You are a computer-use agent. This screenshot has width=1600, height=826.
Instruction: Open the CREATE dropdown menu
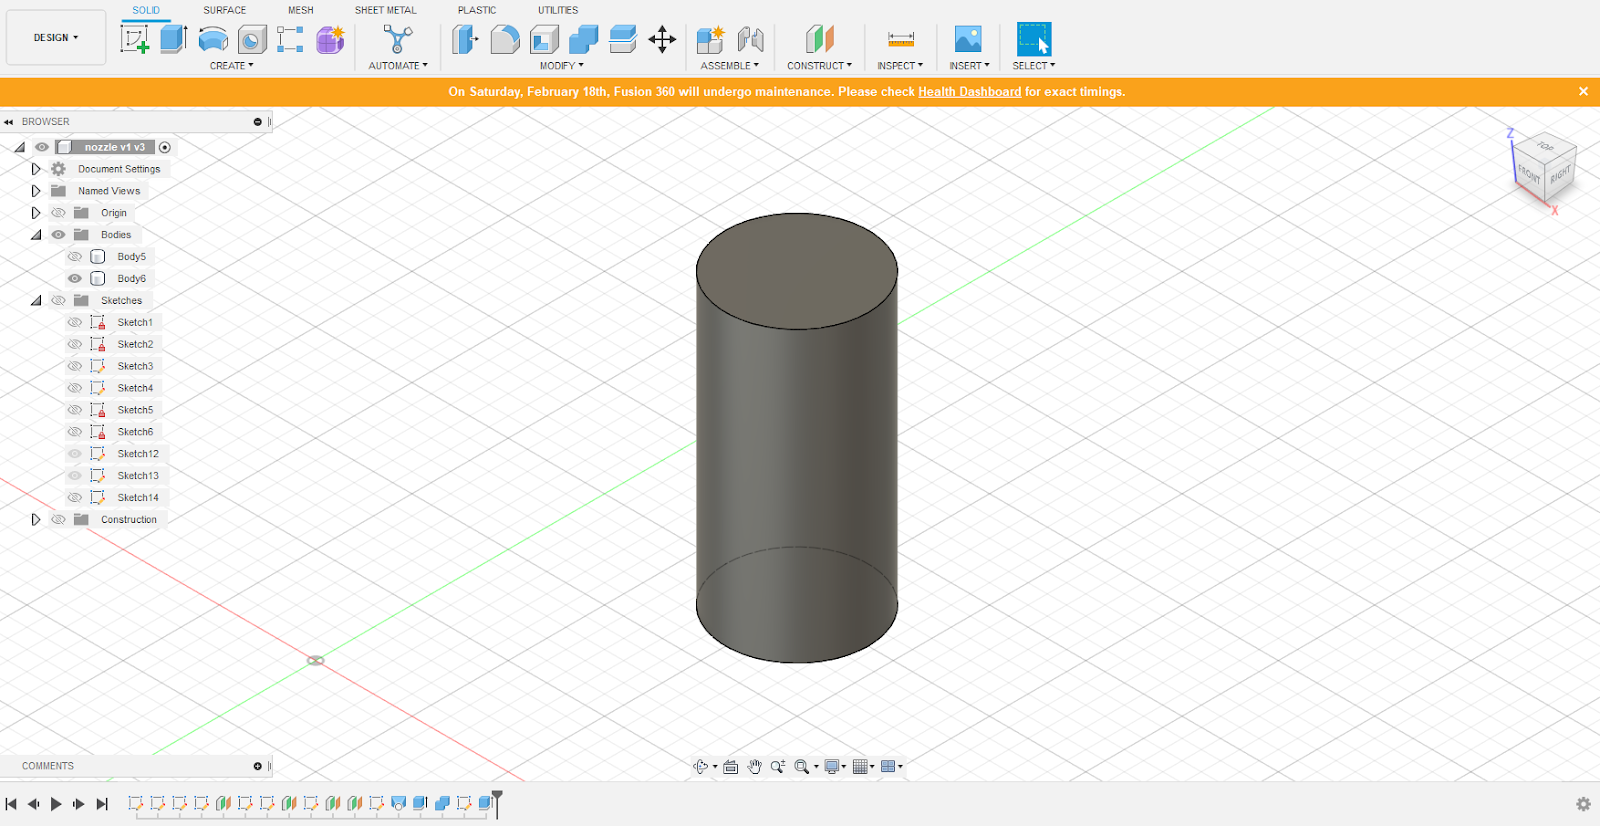231,66
